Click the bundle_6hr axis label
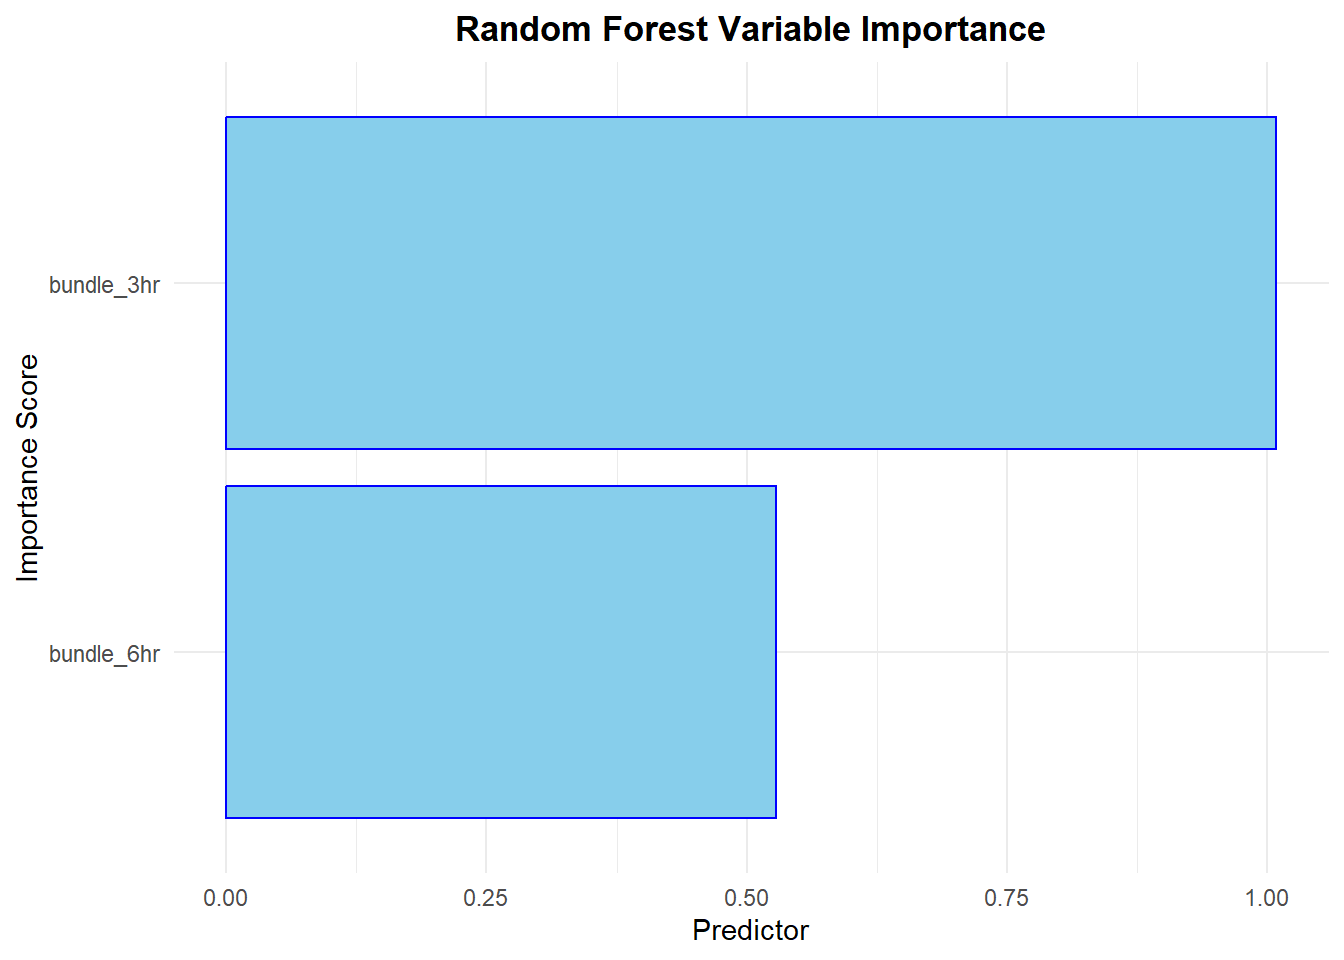Screen dimensions: 1344x960 click(x=104, y=654)
